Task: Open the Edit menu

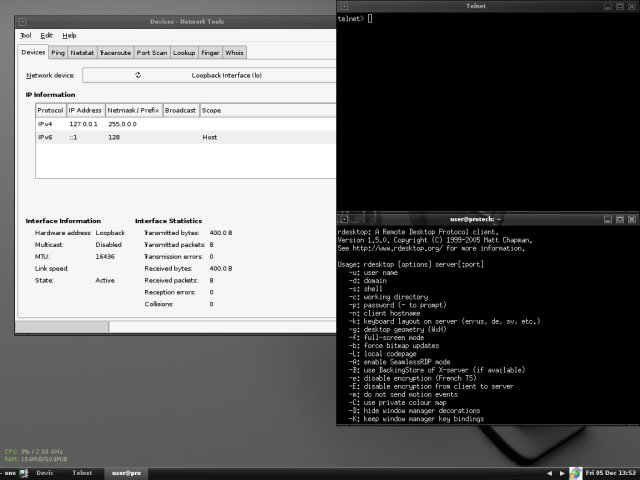Action: pyautogui.click(x=47, y=35)
